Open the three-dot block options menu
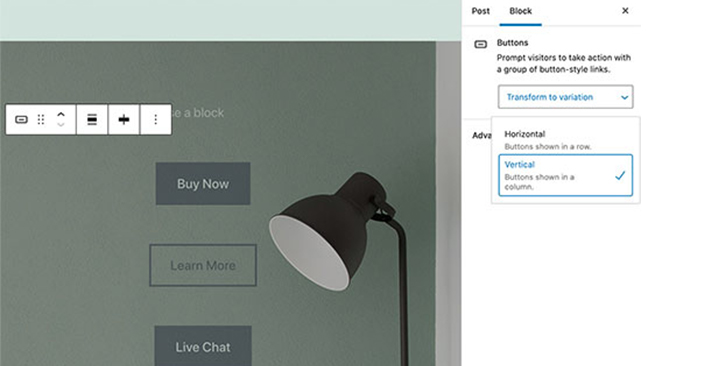The image size is (710, 366). (x=156, y=120)
